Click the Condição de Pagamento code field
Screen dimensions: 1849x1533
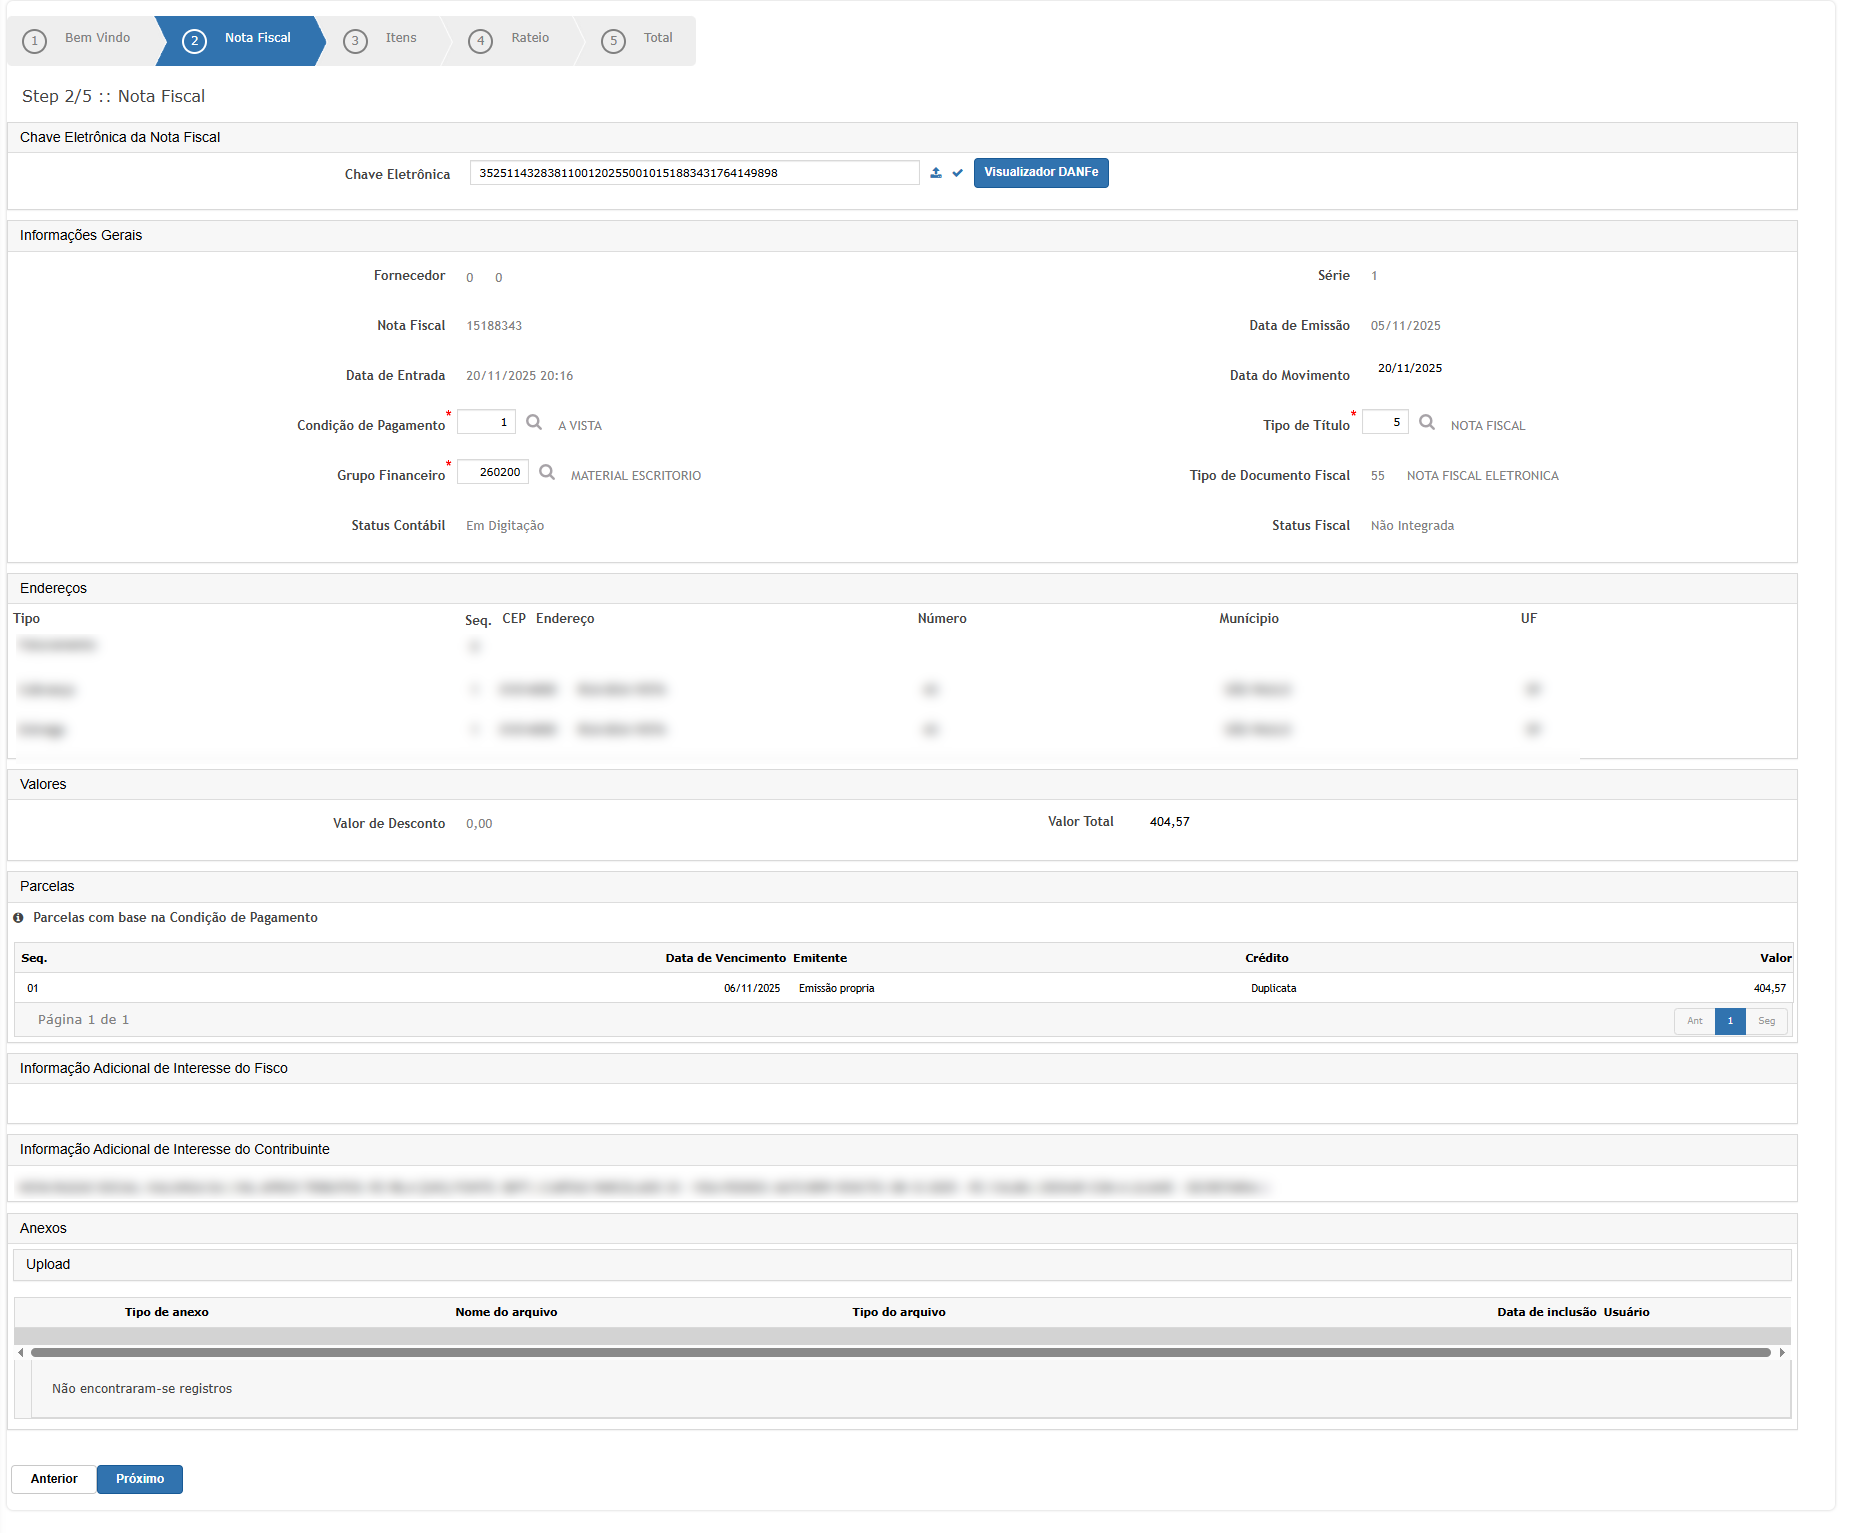(x=486, y=423)
